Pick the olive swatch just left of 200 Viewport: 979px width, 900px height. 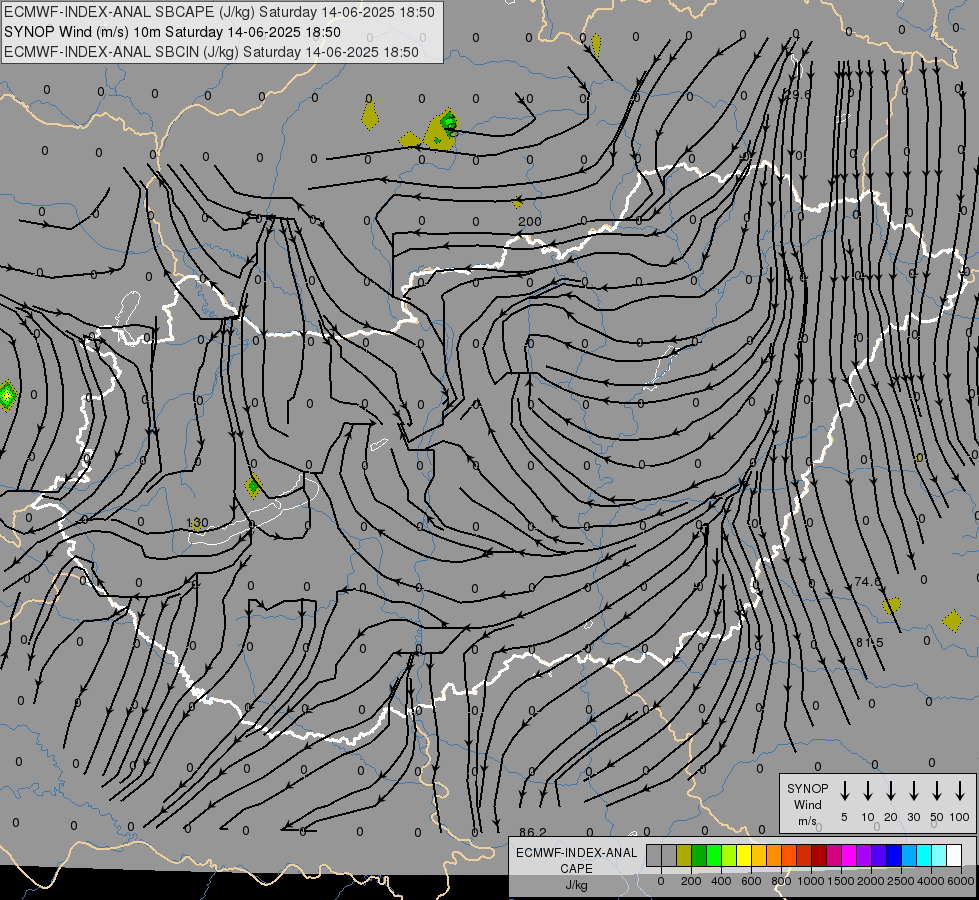[x=684, y=855]
